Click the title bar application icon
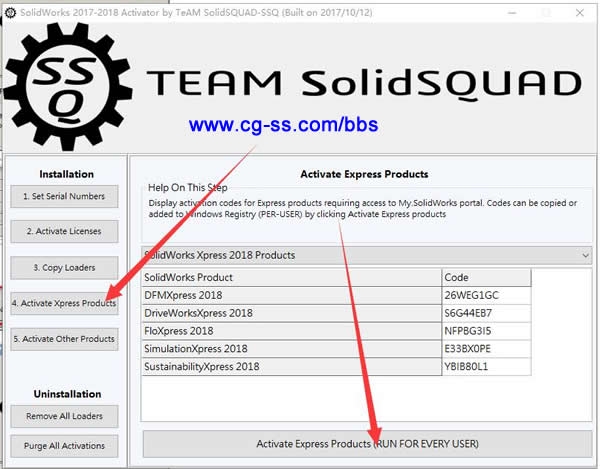The width and height of the screenshot is (600, 469). 9,8
